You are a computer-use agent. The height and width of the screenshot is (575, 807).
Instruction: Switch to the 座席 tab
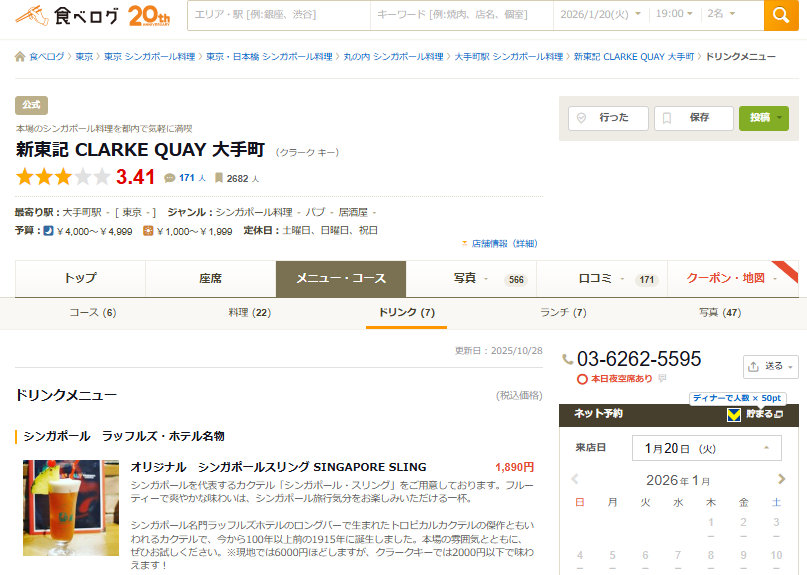[210, 279]
